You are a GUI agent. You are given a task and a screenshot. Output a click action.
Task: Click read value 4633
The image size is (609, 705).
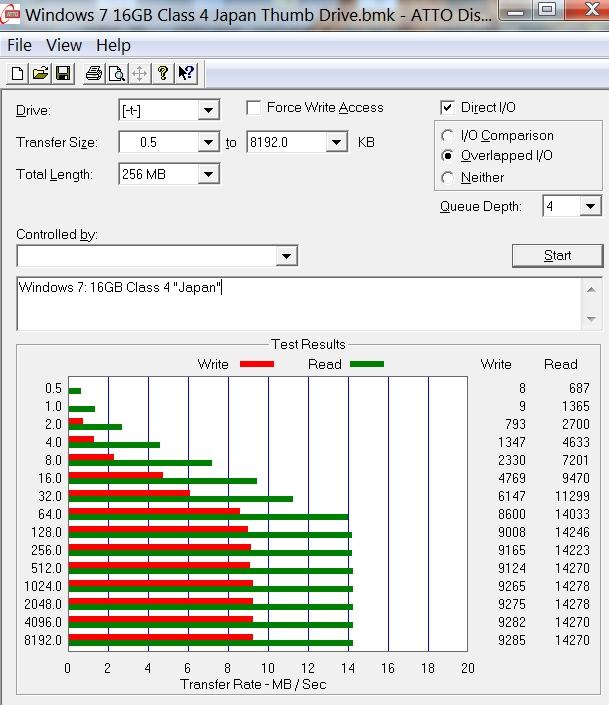576,442
